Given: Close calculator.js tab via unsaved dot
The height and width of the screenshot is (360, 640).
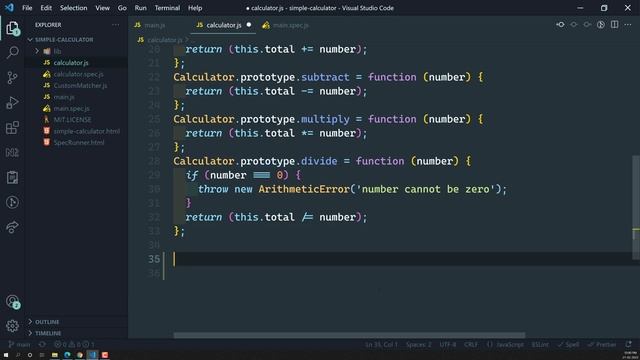Looking at the screenshot, I should pyautogui.click(x=249, y=25).
